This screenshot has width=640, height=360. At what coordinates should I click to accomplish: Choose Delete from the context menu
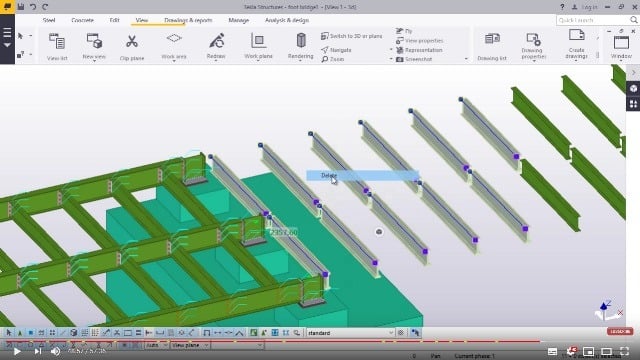pyautogui.click(x=362, y=175)
